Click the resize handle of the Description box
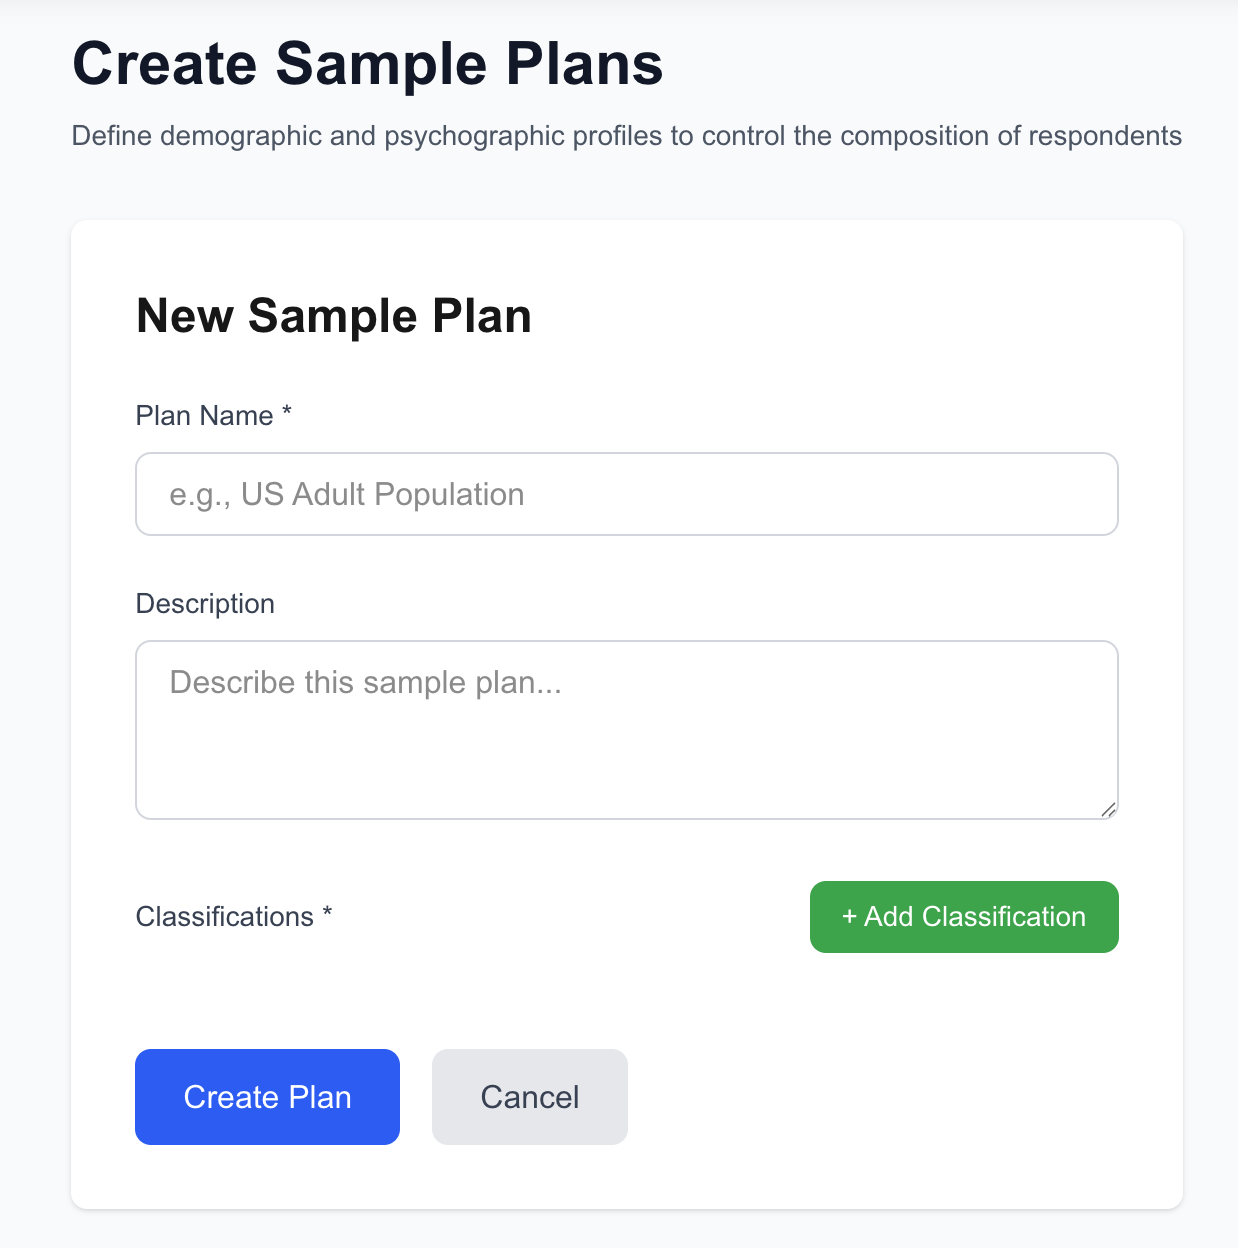This screenshot has height=1248, width=1238. click(1110, 812)
